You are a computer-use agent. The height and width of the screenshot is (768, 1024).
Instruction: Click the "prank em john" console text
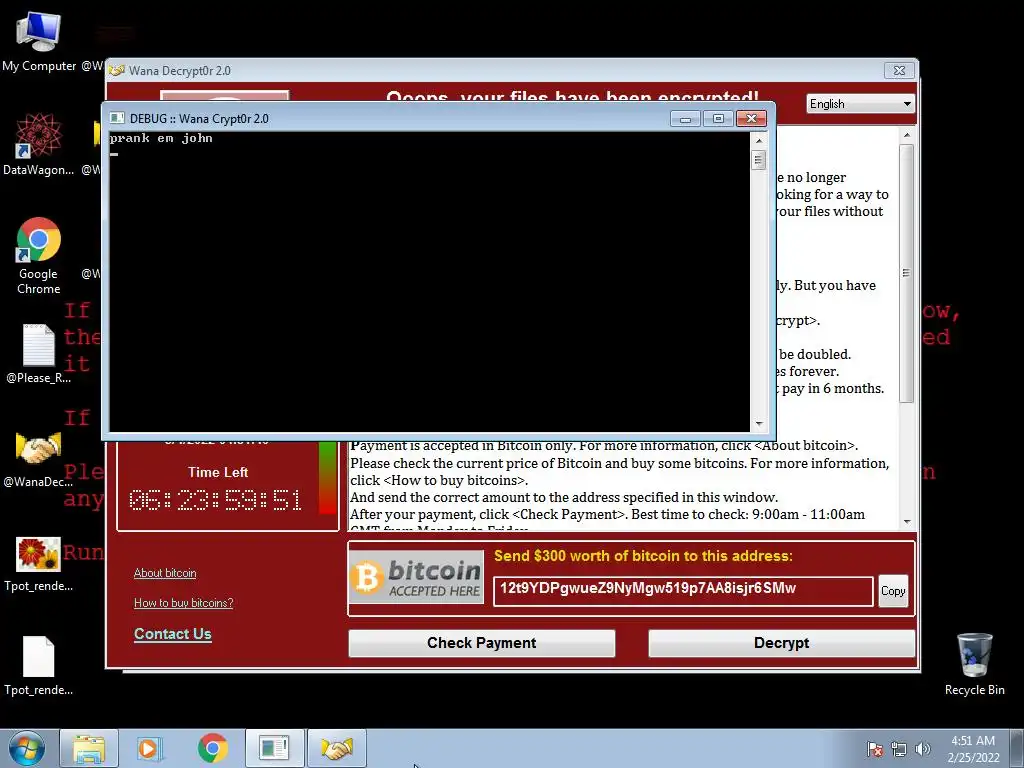click(161, 138)
